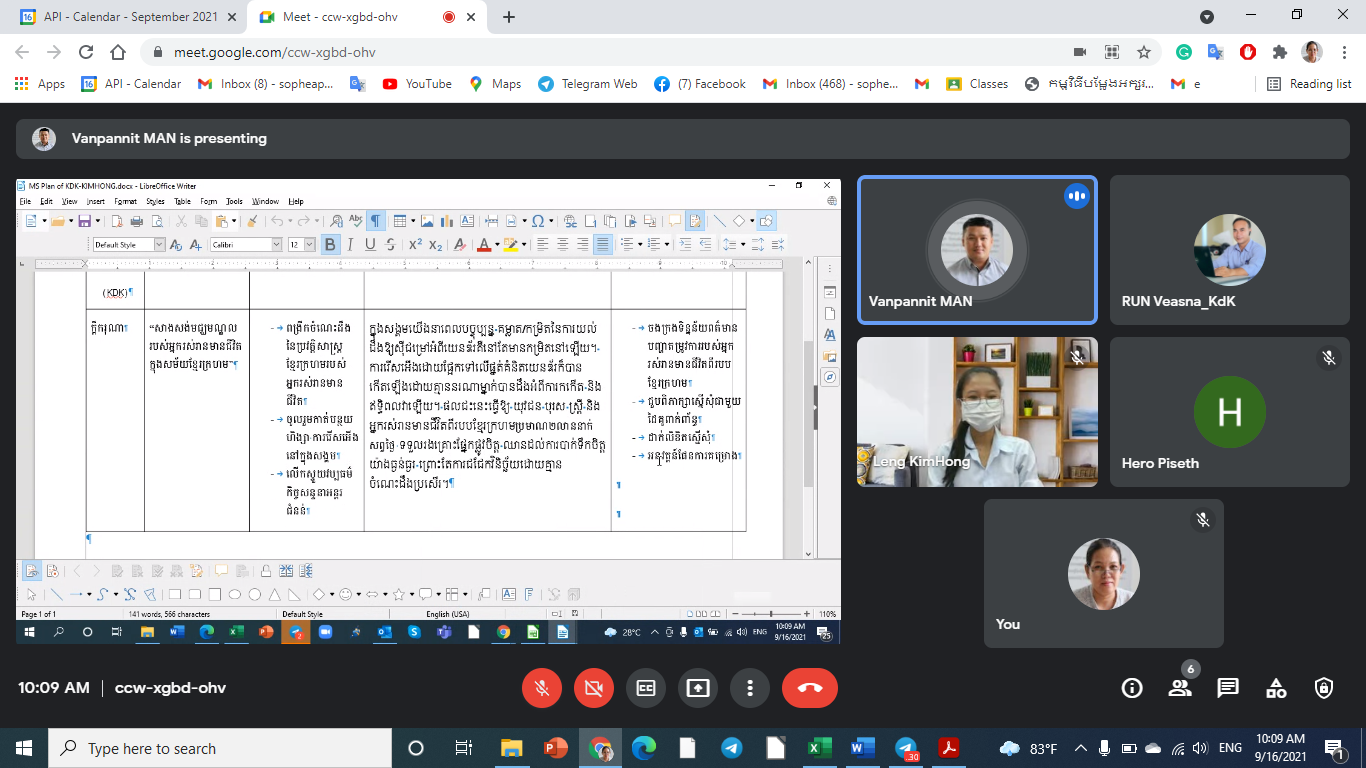Open meeting details info icon

tap(1132, 688)
